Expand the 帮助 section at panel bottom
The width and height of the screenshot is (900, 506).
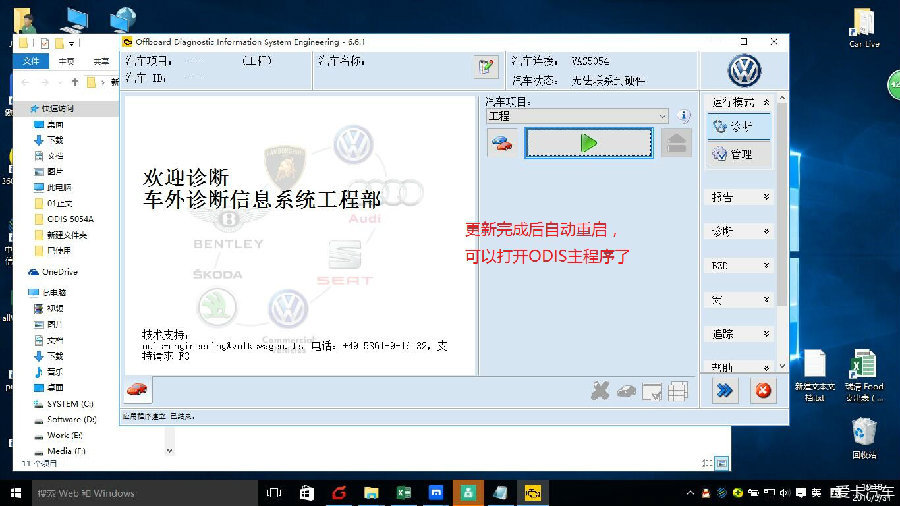point(740,367)
